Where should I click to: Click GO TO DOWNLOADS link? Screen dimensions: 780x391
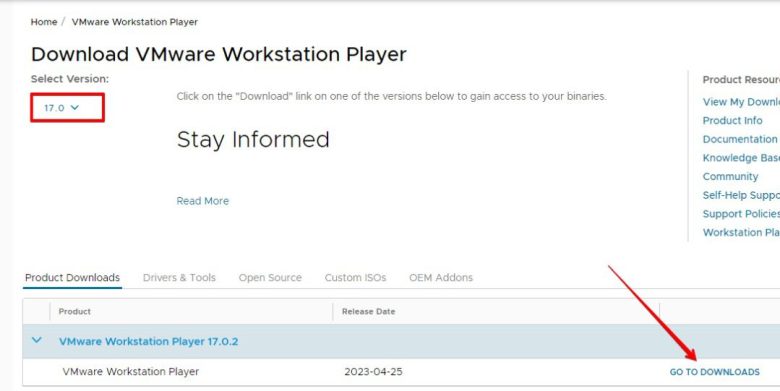point(714,372)
